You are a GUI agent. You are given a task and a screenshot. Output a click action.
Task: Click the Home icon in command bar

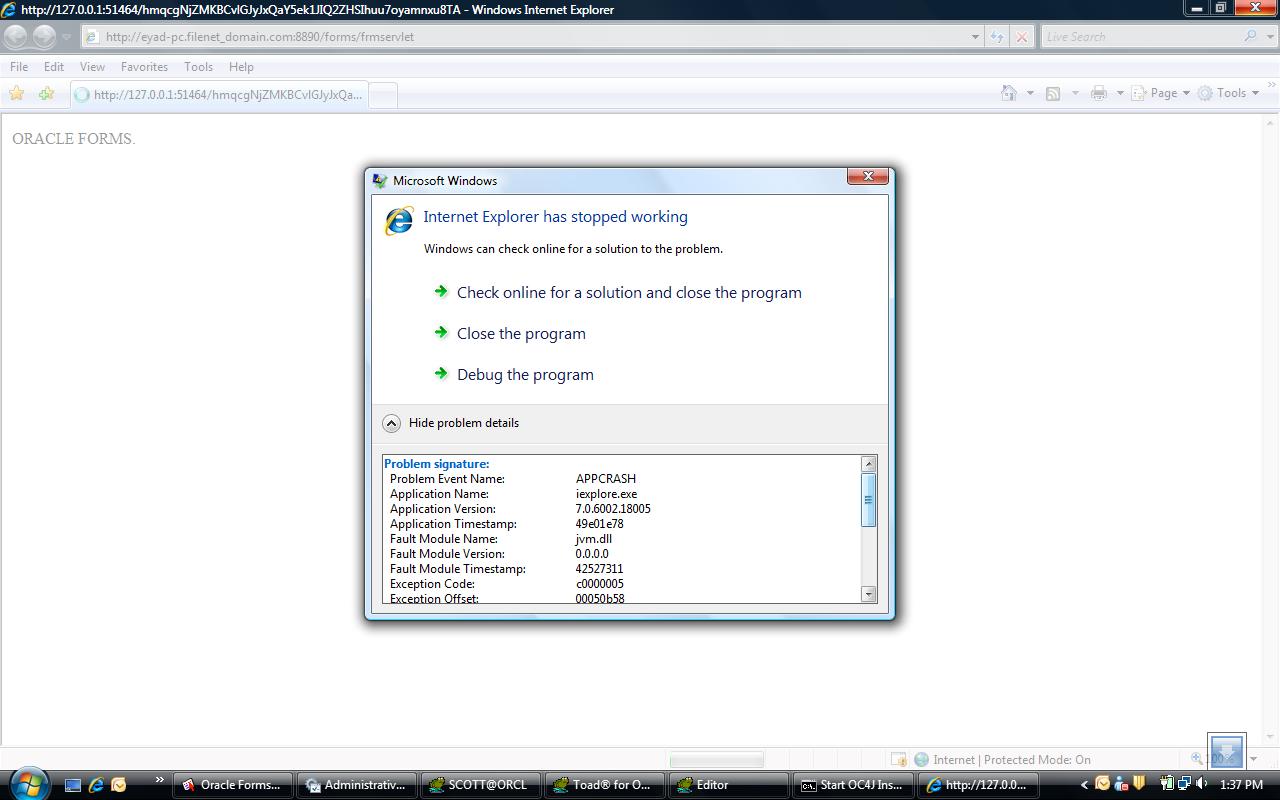pyautogui.click(x=1009, y=93)
